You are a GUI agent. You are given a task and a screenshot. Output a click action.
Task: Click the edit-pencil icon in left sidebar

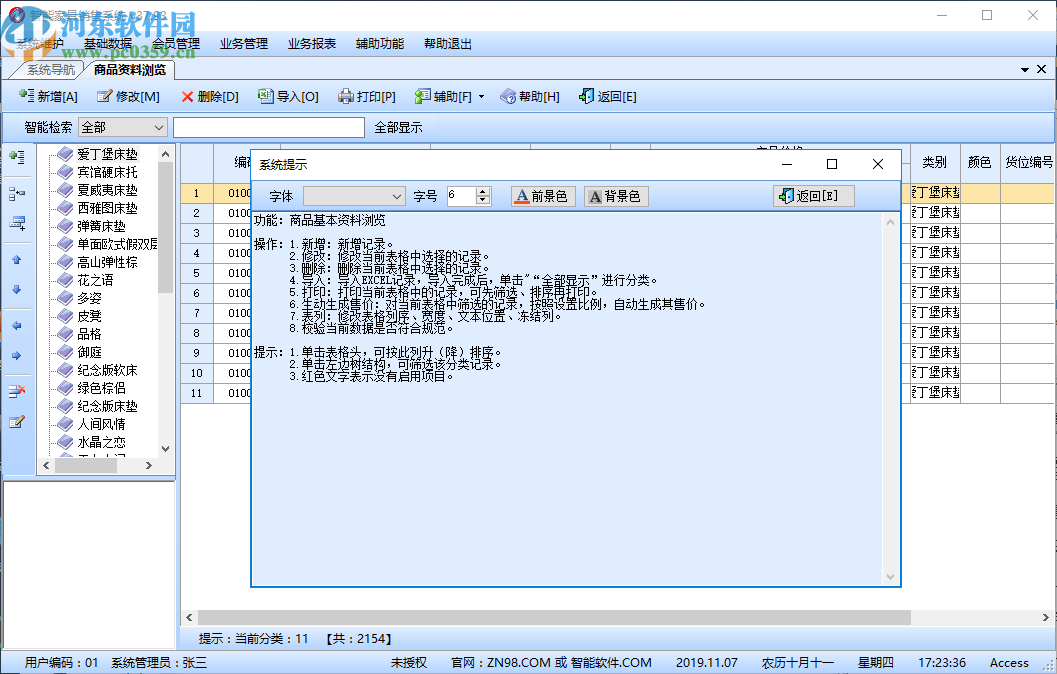pos(16,422)
